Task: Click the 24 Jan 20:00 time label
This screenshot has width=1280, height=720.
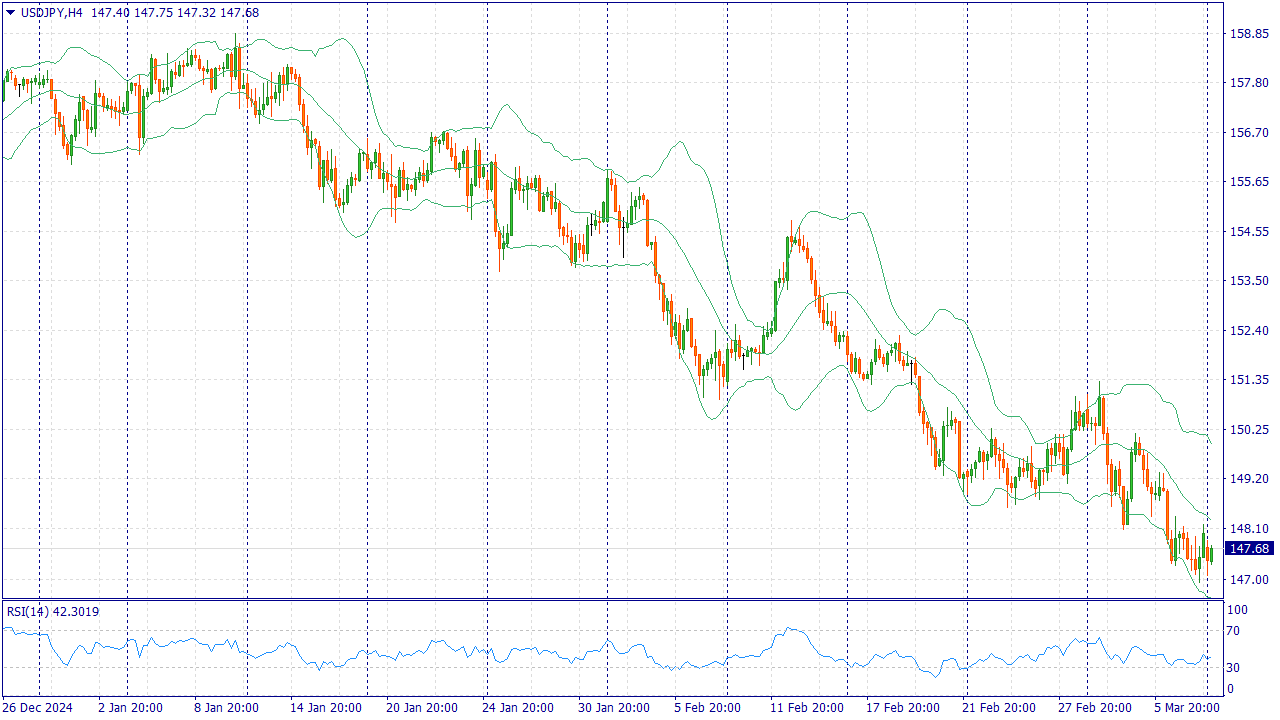Action: [516, 708]
